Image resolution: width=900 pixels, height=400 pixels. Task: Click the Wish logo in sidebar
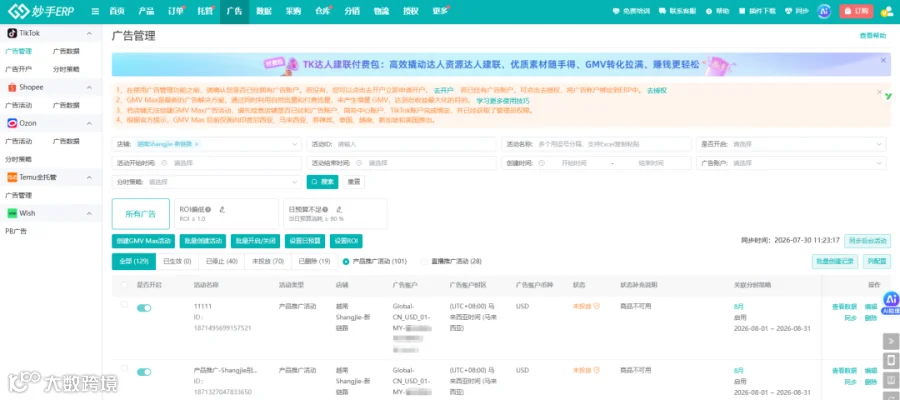coord(11,213)
